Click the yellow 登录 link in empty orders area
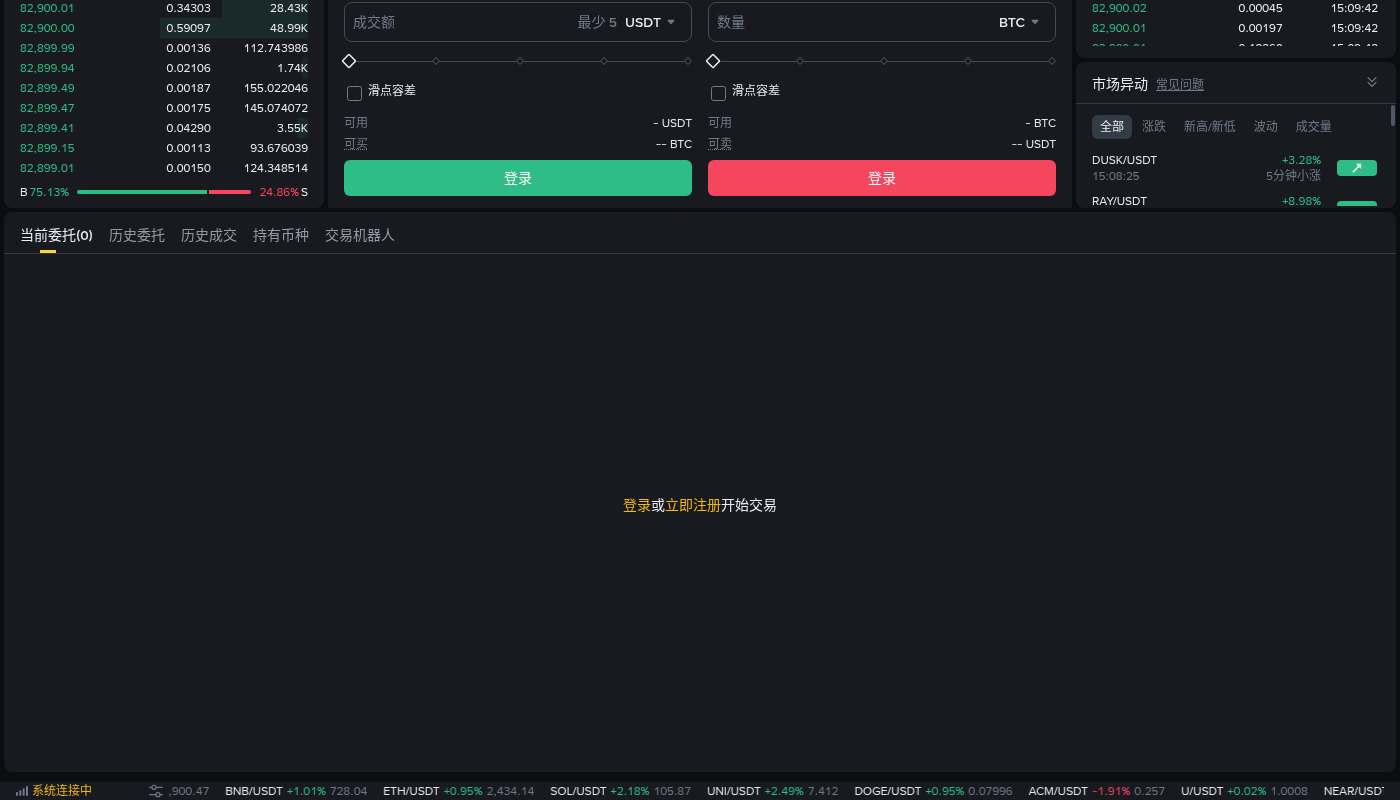Viewport: 1400px width, 800px height. coord(637,506)
